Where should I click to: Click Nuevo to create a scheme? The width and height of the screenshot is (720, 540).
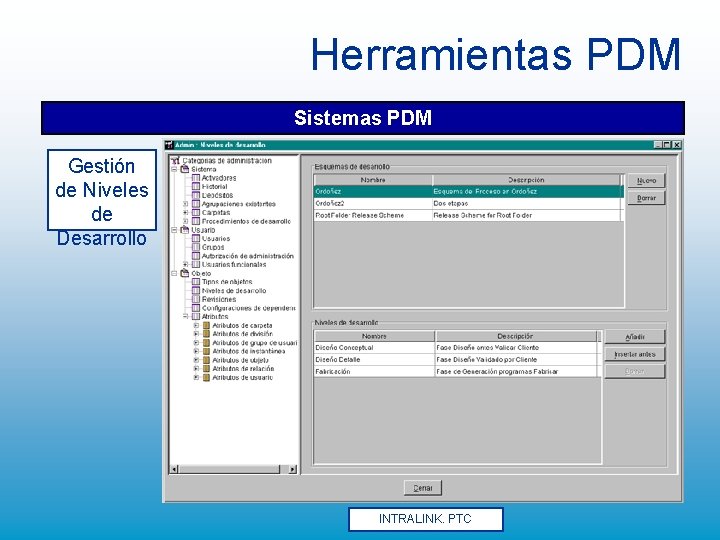(646, 181)
